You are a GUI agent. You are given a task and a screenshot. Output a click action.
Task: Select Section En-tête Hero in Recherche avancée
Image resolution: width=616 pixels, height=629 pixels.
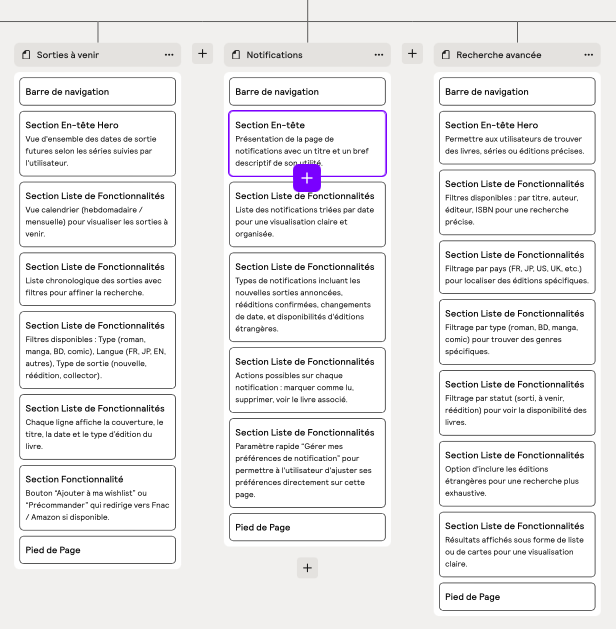[x=517, y=137]
